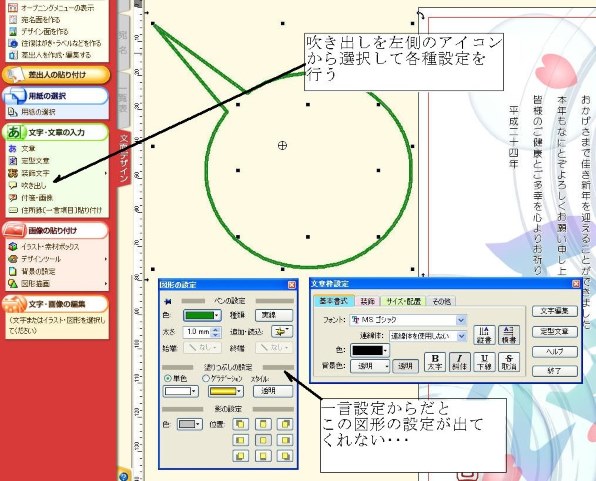The image size is (596, 481).
Task: Toggle the 透明 background button beside 背景色
Action: (x=405, y=366)
